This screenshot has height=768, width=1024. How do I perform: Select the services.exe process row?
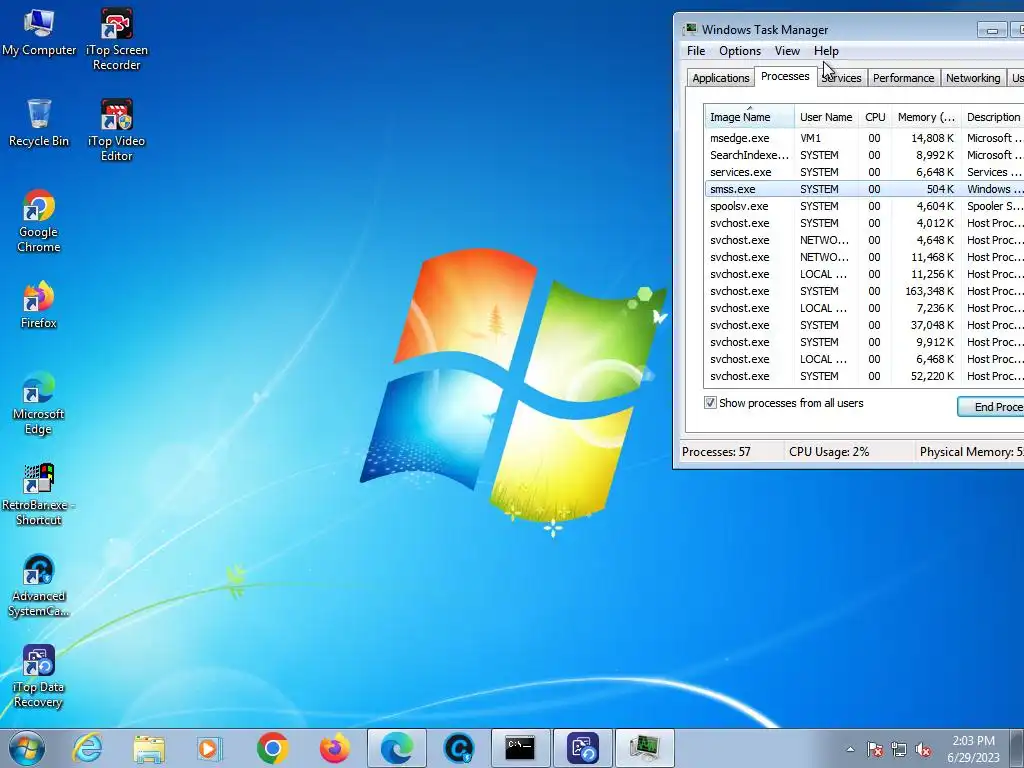click(864, 172)
